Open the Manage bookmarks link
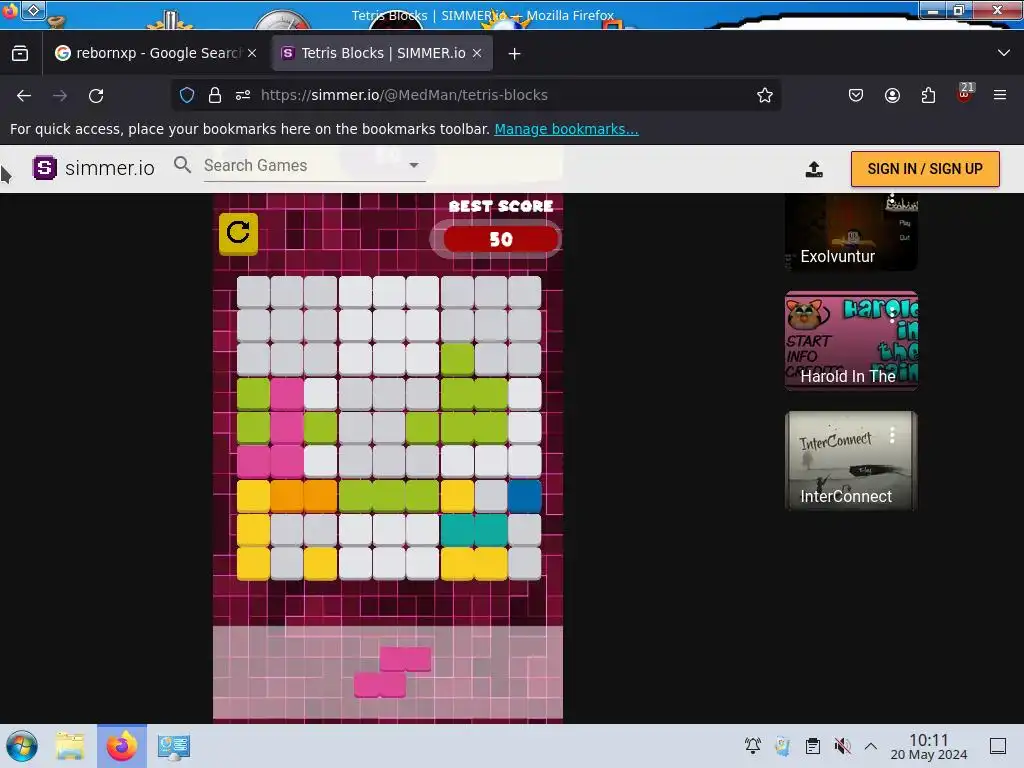Viewport: 1024px width, 768px height. (566, 129)
